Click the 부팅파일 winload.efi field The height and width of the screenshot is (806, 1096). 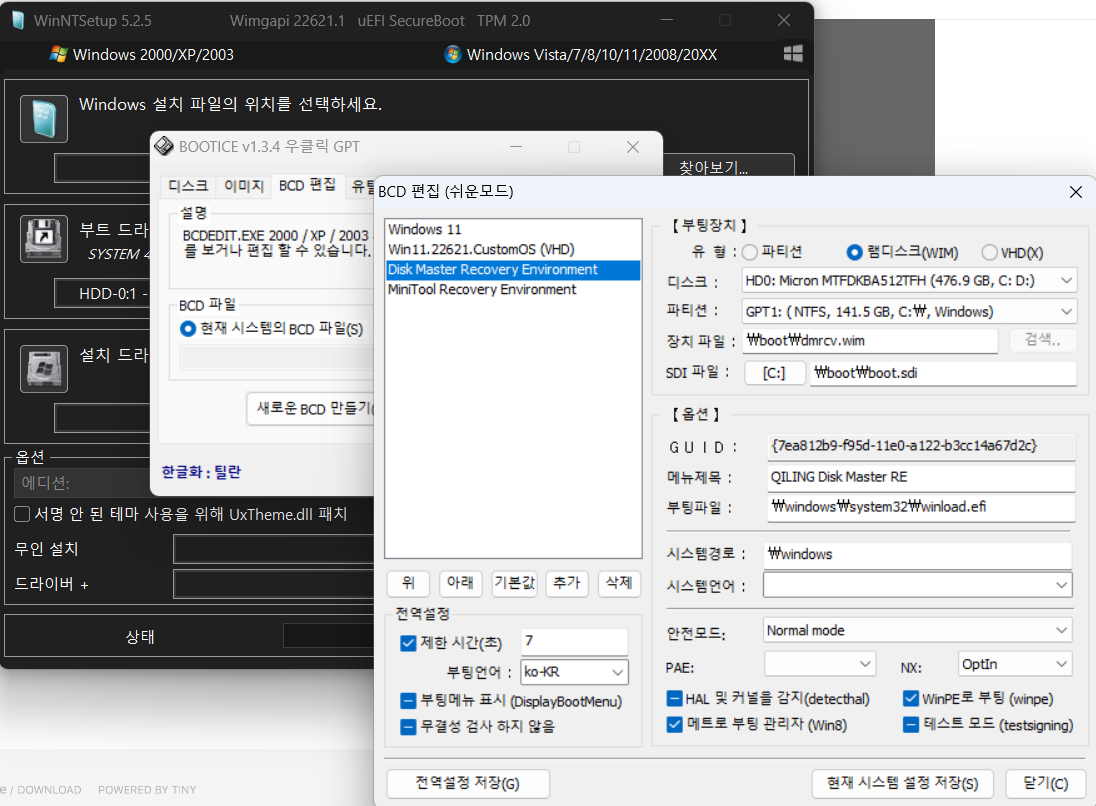921,507
